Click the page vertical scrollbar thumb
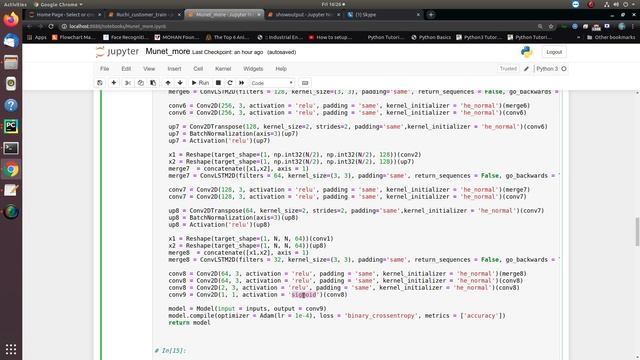The image size is (640, 360). 637,232
